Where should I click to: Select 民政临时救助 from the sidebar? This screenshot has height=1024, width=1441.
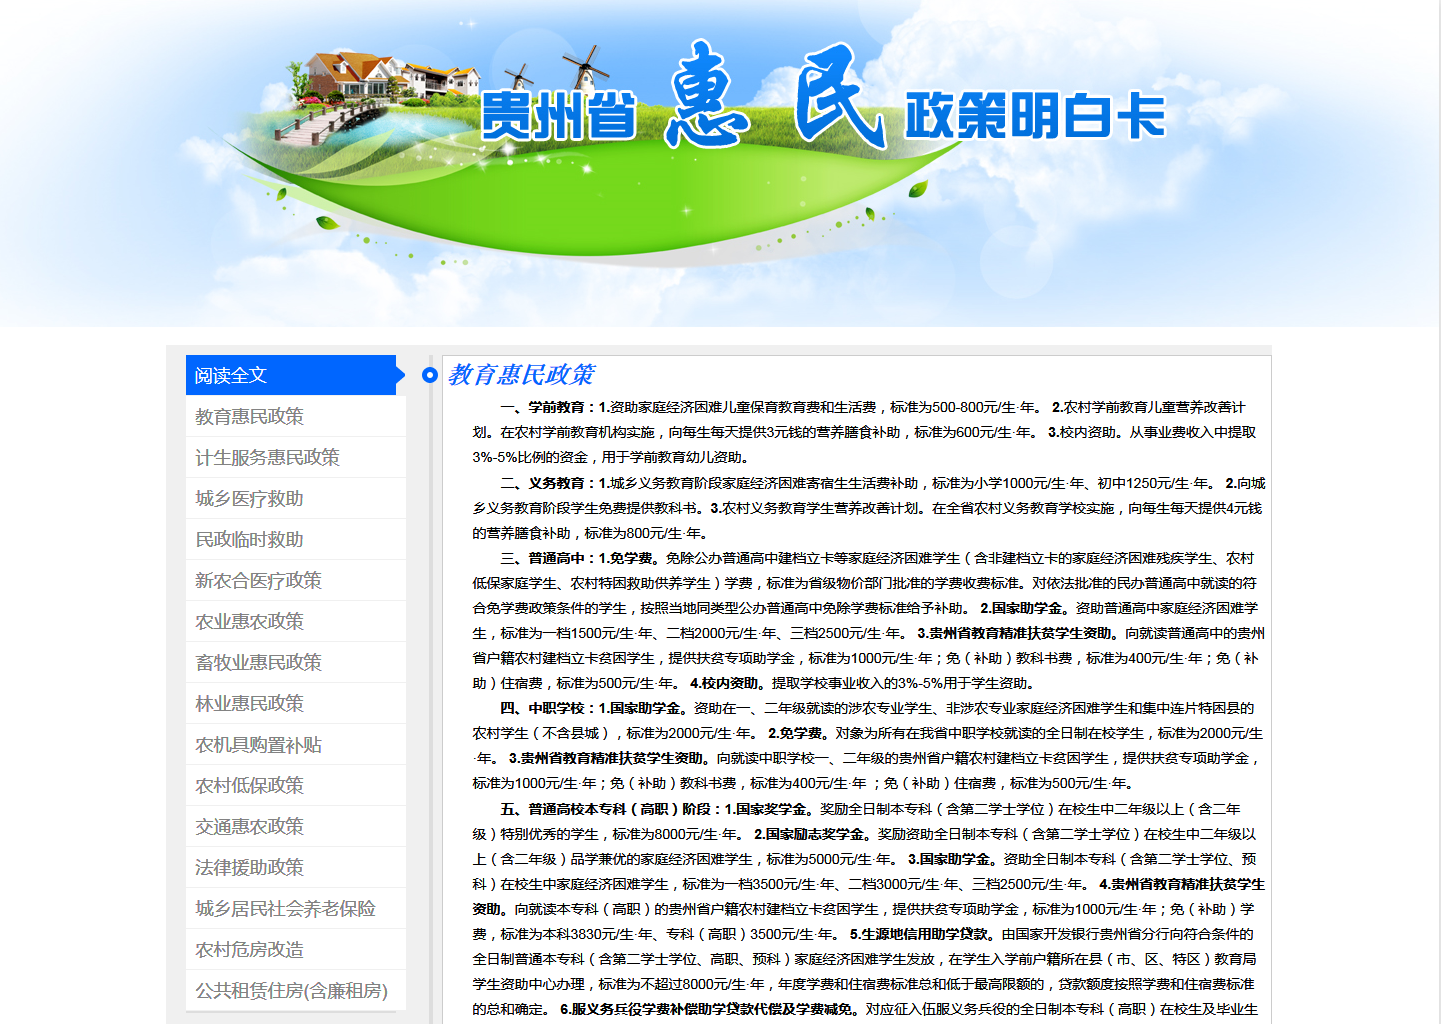(x=249, y=539)
